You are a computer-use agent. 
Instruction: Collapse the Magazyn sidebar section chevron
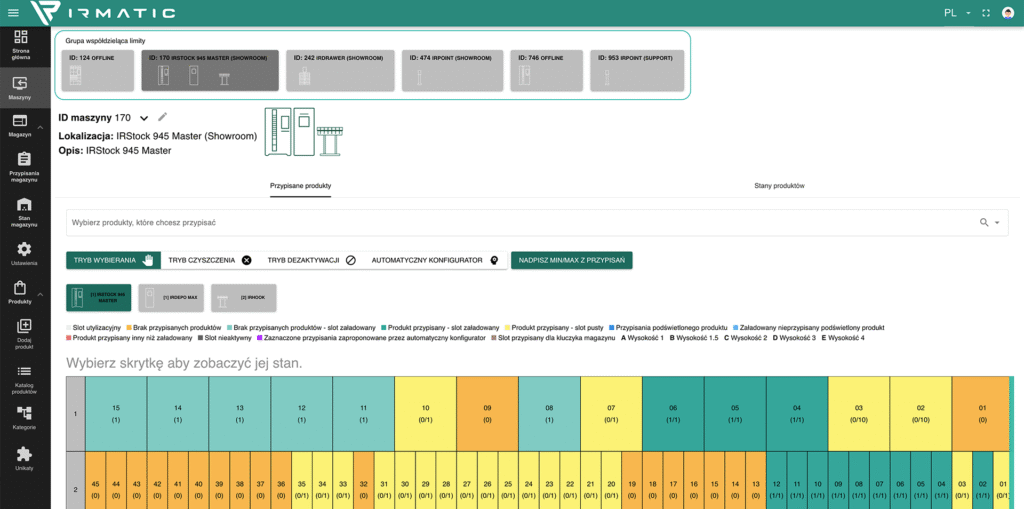point(40,127)
